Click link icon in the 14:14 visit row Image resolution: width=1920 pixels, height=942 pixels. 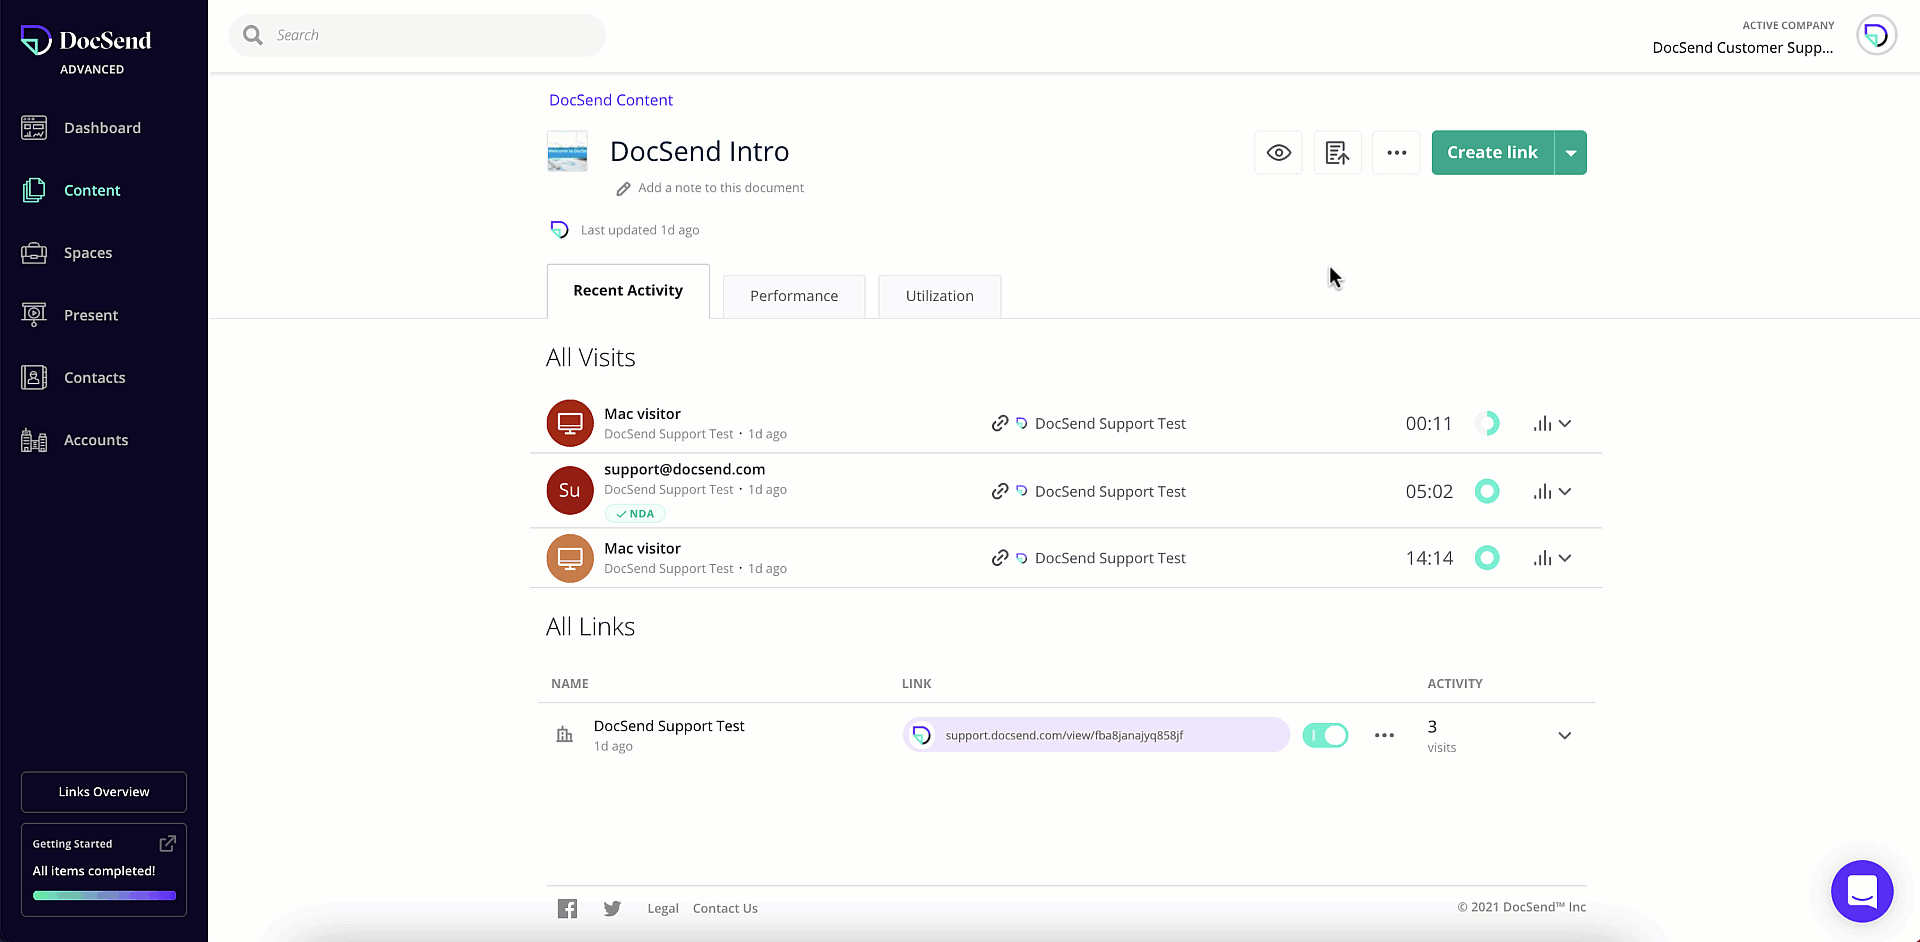click(999, 558)
